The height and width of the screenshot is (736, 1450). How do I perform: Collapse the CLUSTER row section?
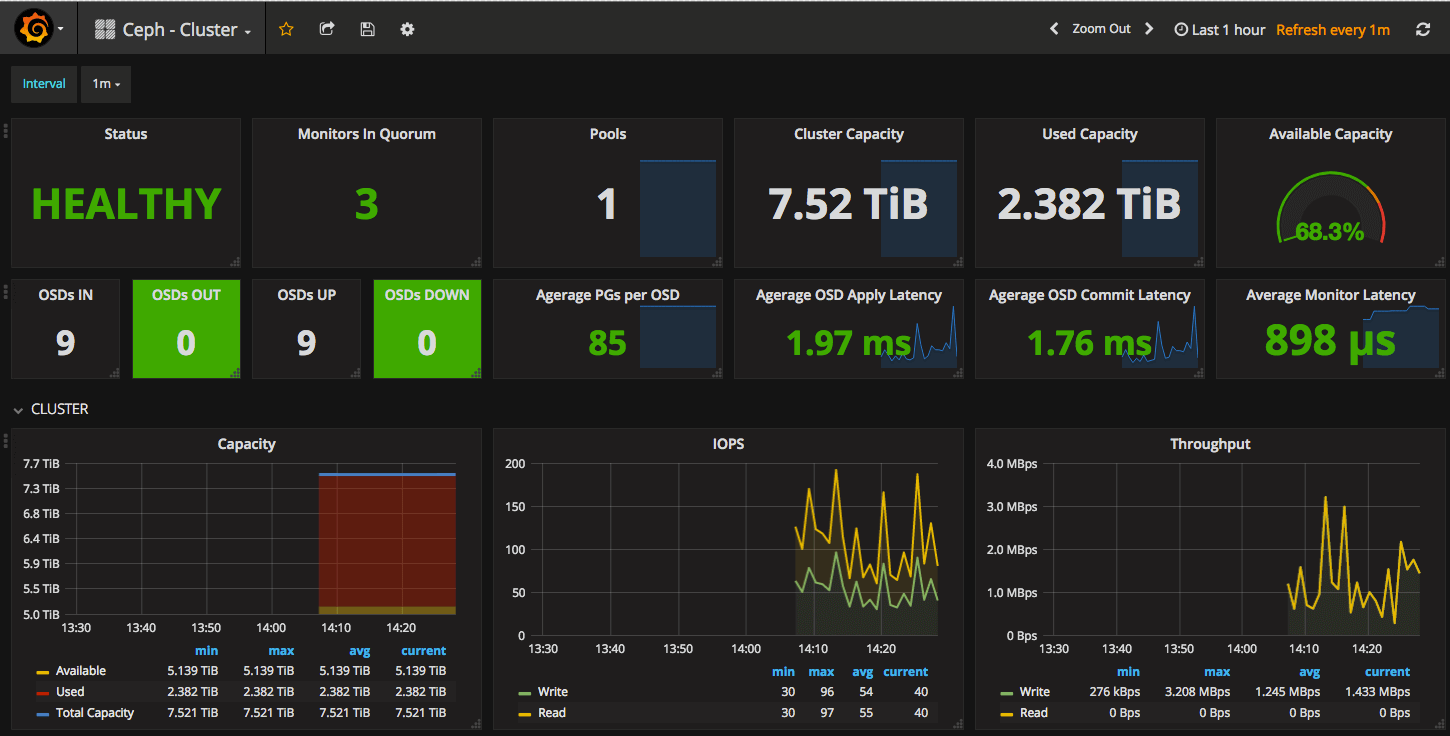coord(59,409)
